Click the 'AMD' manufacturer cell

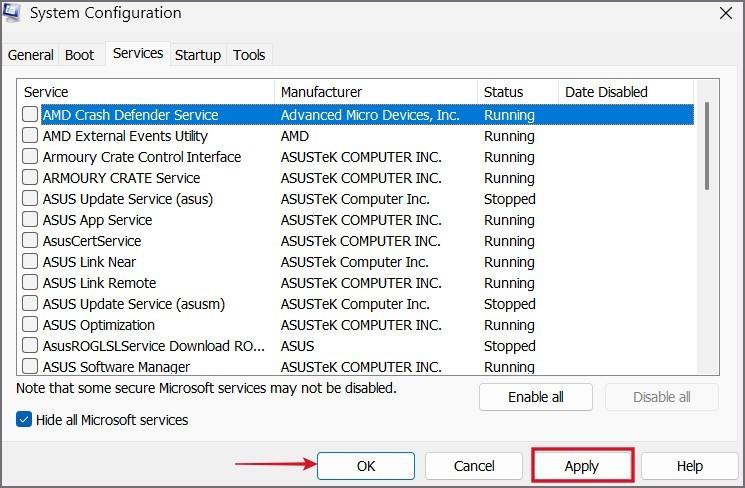(x=295, y=136)
